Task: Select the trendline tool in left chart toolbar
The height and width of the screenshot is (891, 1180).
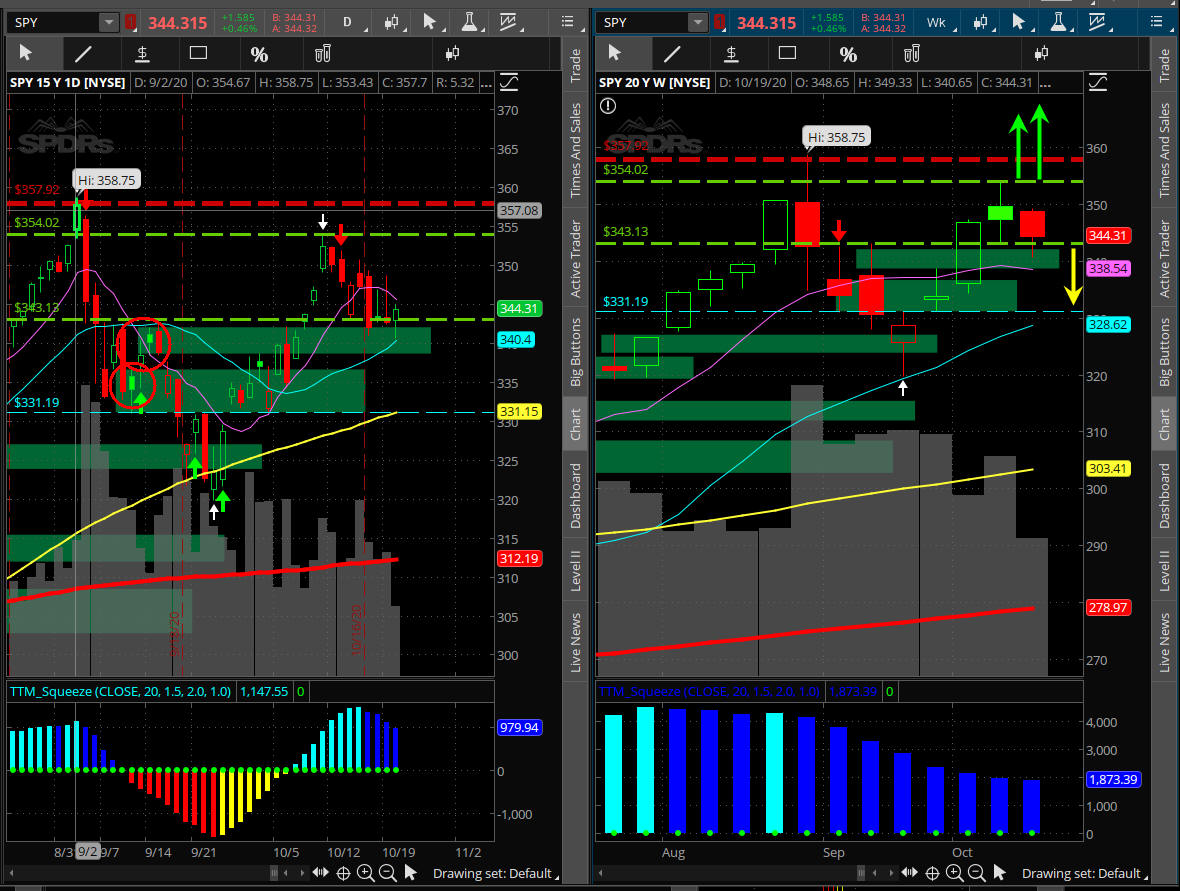Action: pos(84,53)
